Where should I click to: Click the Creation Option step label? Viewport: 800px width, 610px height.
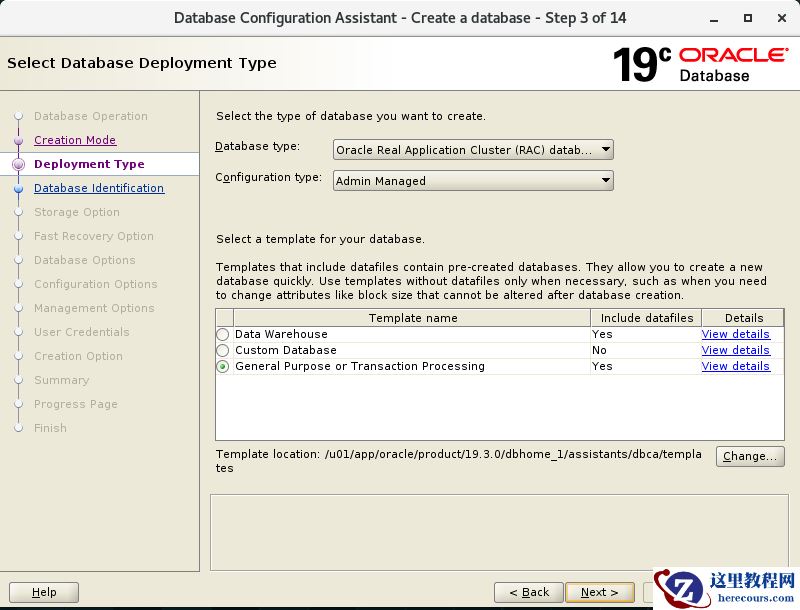(78, 355)
